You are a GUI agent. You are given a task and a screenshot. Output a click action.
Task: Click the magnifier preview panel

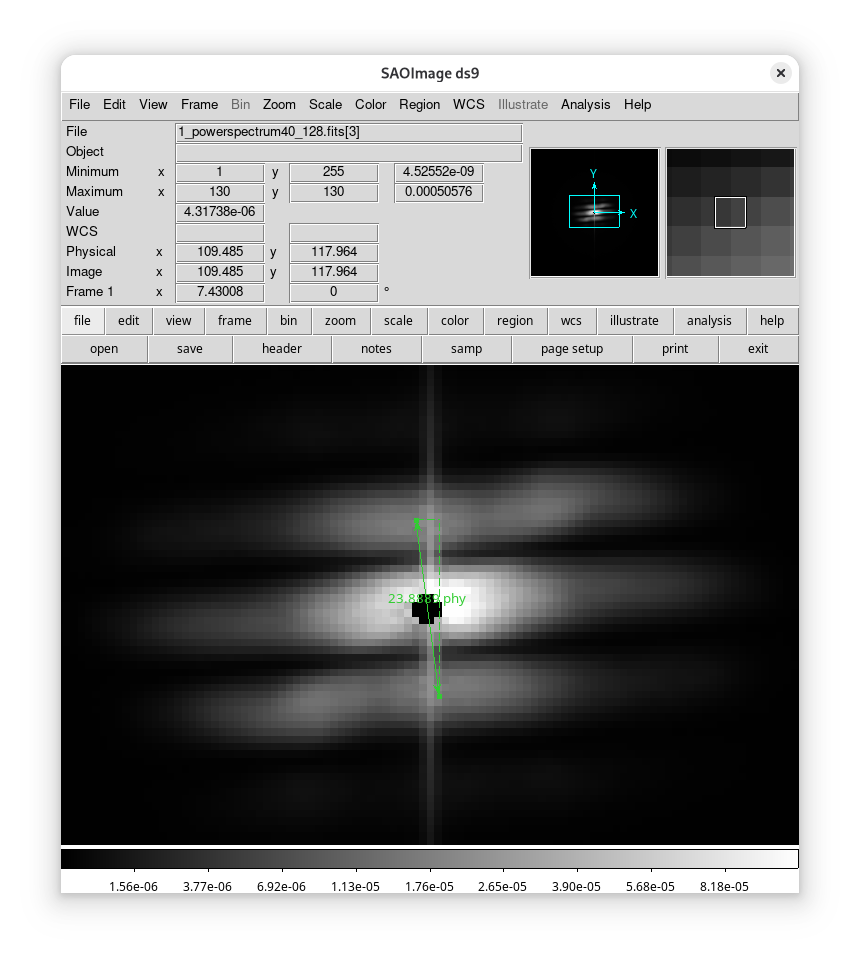(730, 212)
